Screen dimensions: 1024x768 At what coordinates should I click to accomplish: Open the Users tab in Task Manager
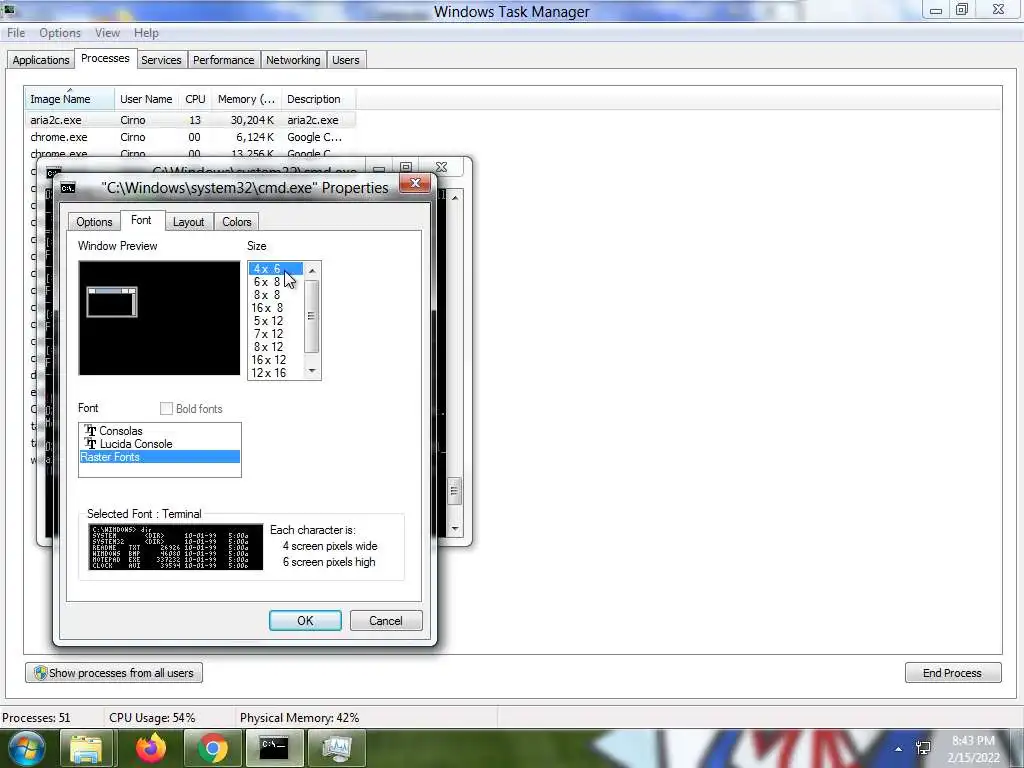click(x=345, y=60)
